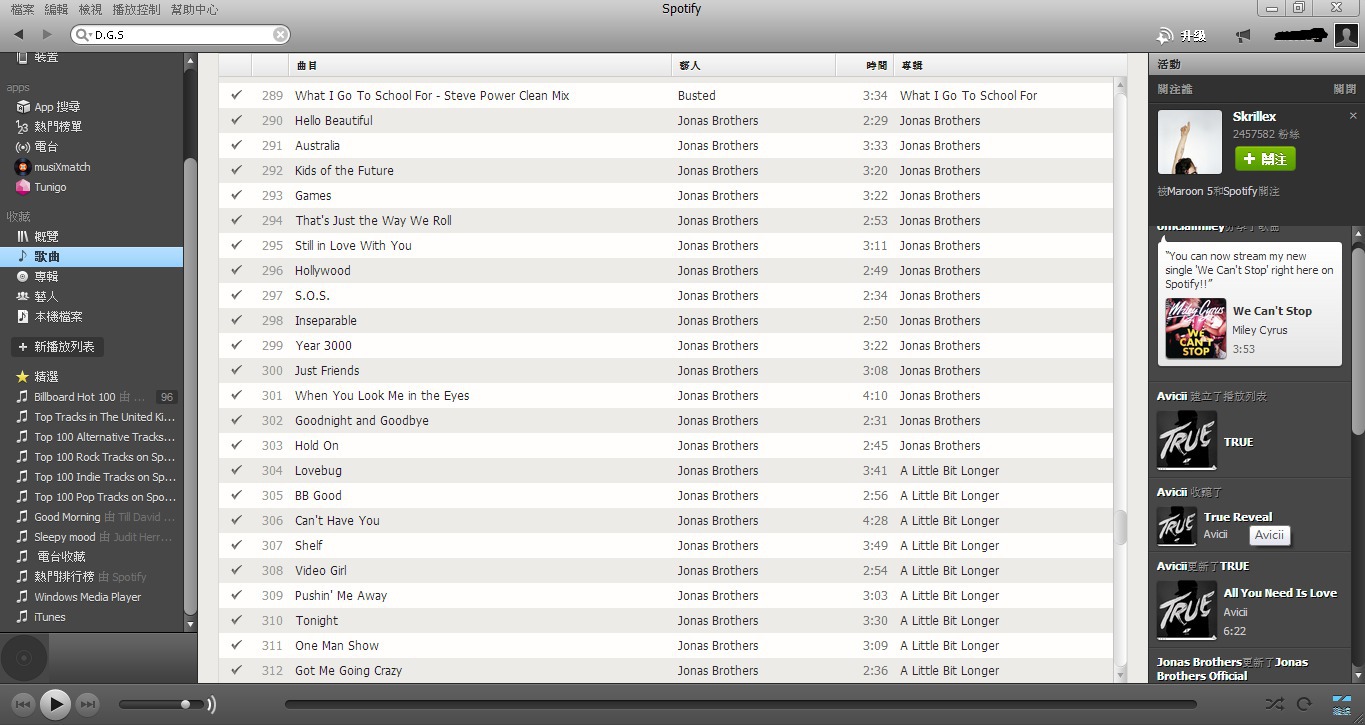Click the search input field
The height and width of the screenshot is (725, 1365).
(181, 35)
